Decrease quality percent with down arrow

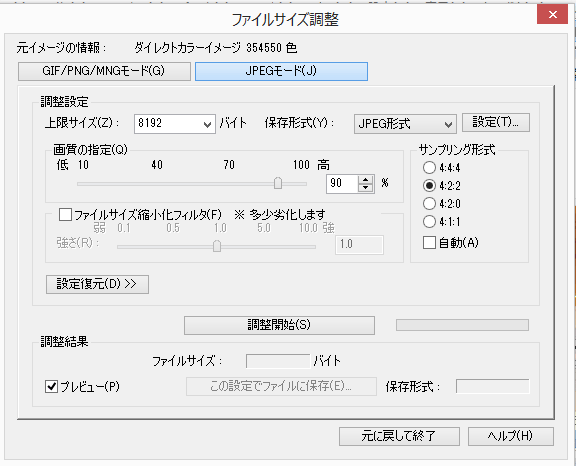[365, 188]
